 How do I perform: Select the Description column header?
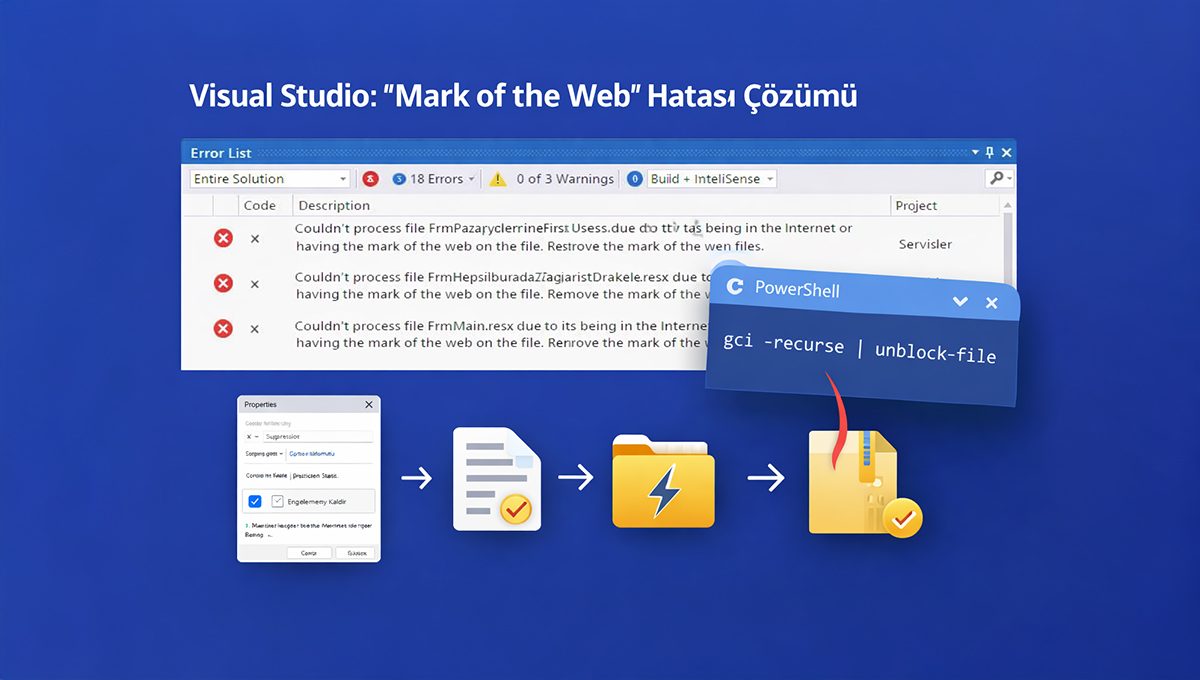[x=334, y=205]
